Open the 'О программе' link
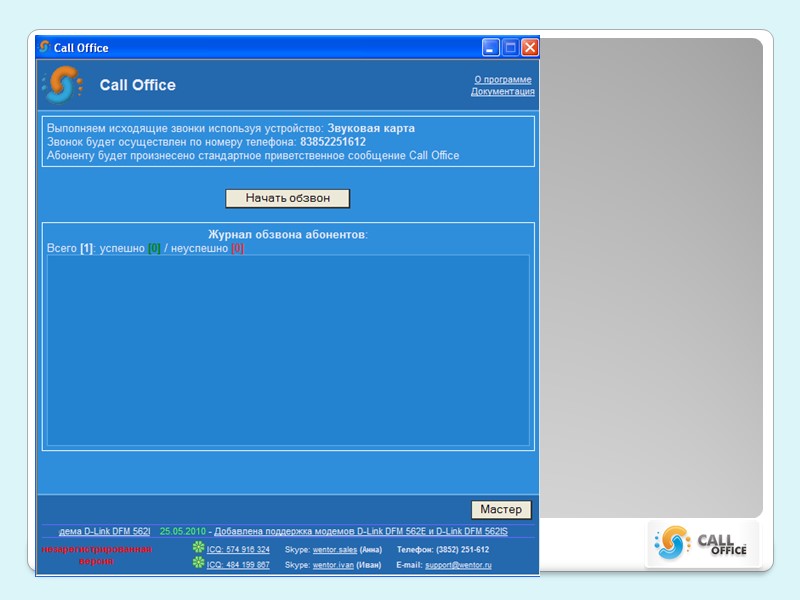Viewport: 800px width, 600px height. tap(503, 80)
